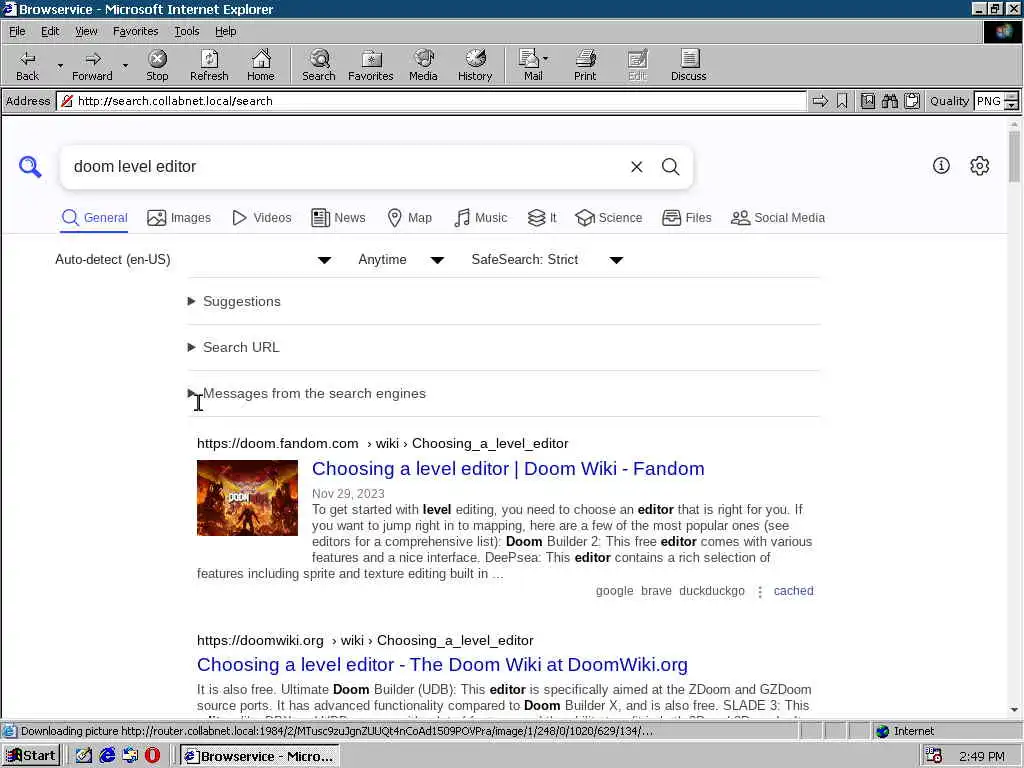Image resolution: width=1024 pixels, height=768 pixels.
Task: Open the cached version link
Action: tap(793, 591)
